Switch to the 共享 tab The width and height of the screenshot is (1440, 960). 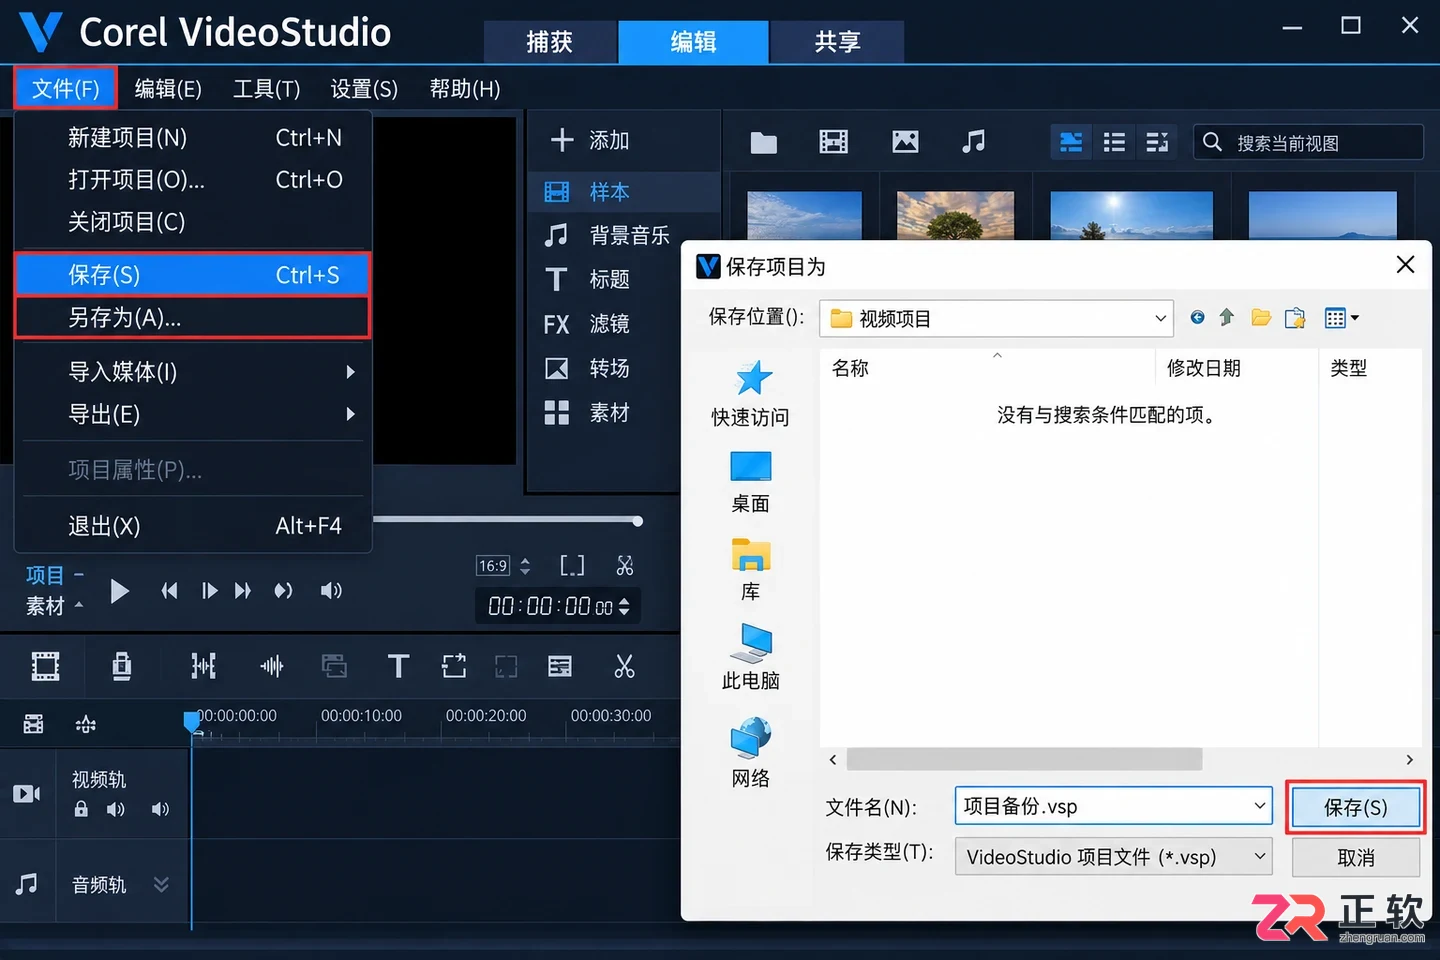pyautogui.click(x=837, y=41)
